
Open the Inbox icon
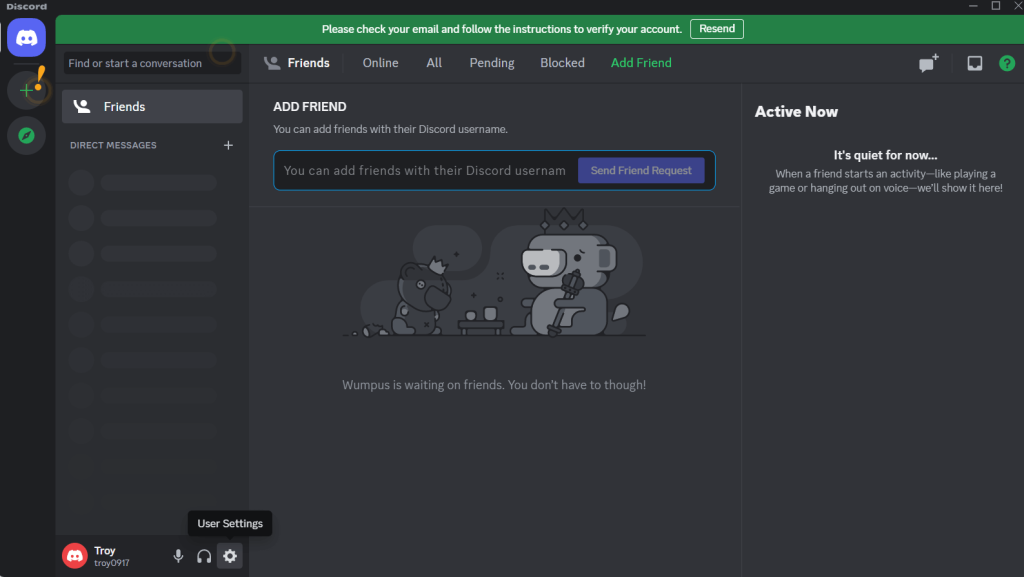(974, 63)
